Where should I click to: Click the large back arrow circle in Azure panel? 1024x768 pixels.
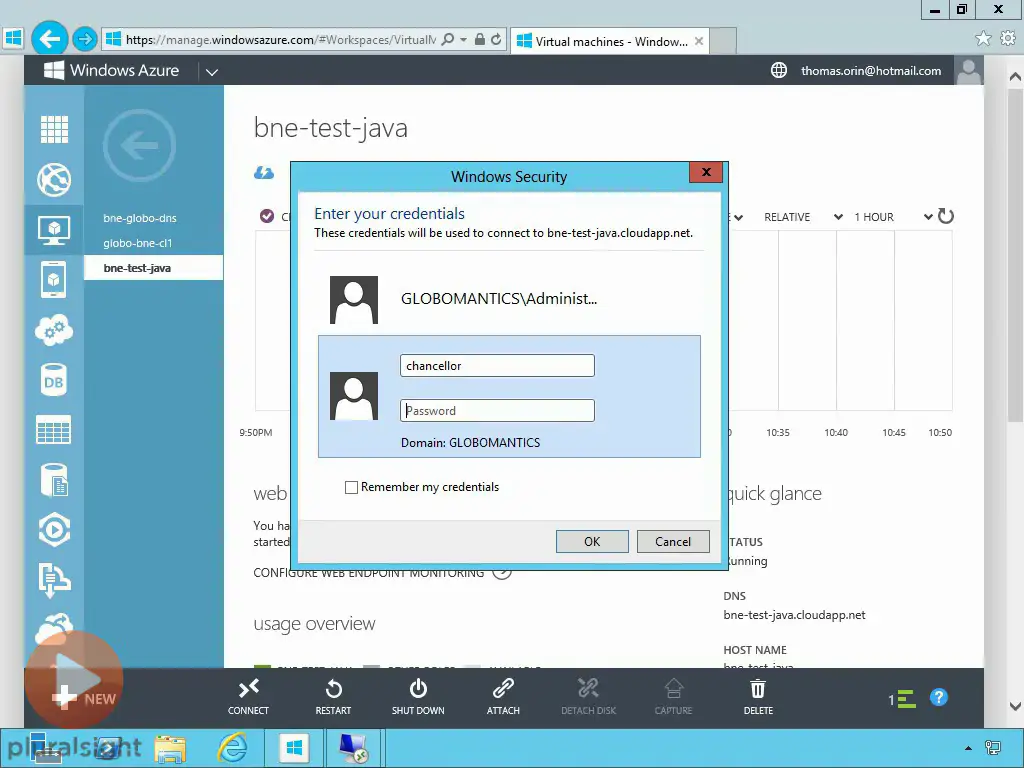click(139, 146)
